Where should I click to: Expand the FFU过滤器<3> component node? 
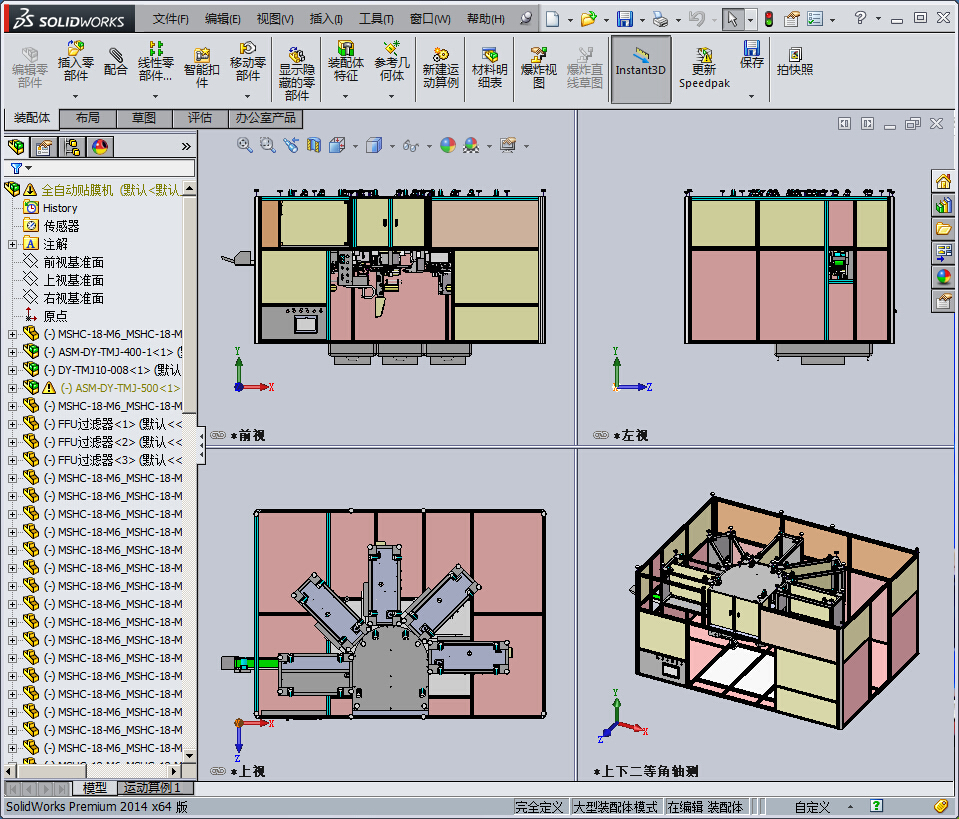click(x=12, y=460)
